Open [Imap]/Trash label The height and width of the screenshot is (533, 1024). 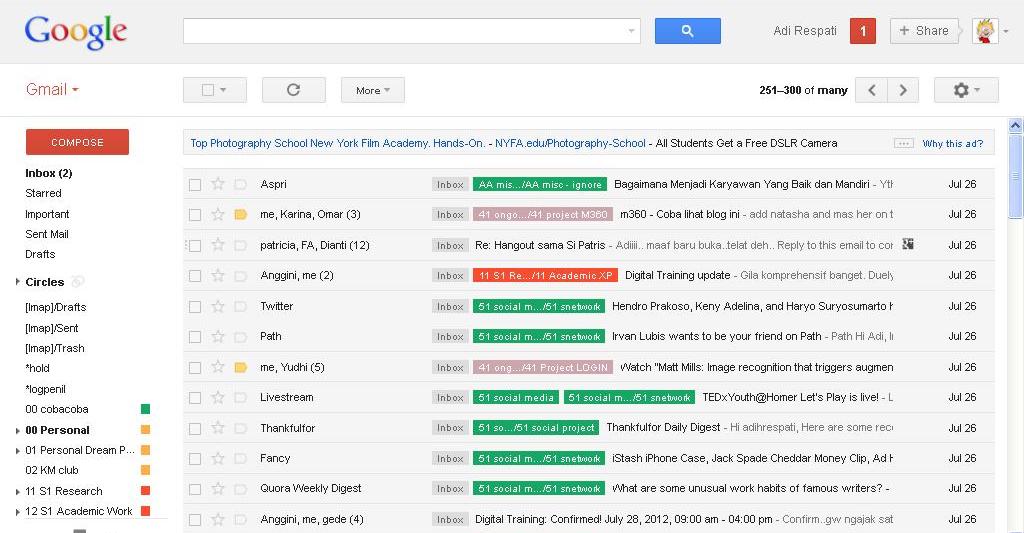tap(55, 348)
